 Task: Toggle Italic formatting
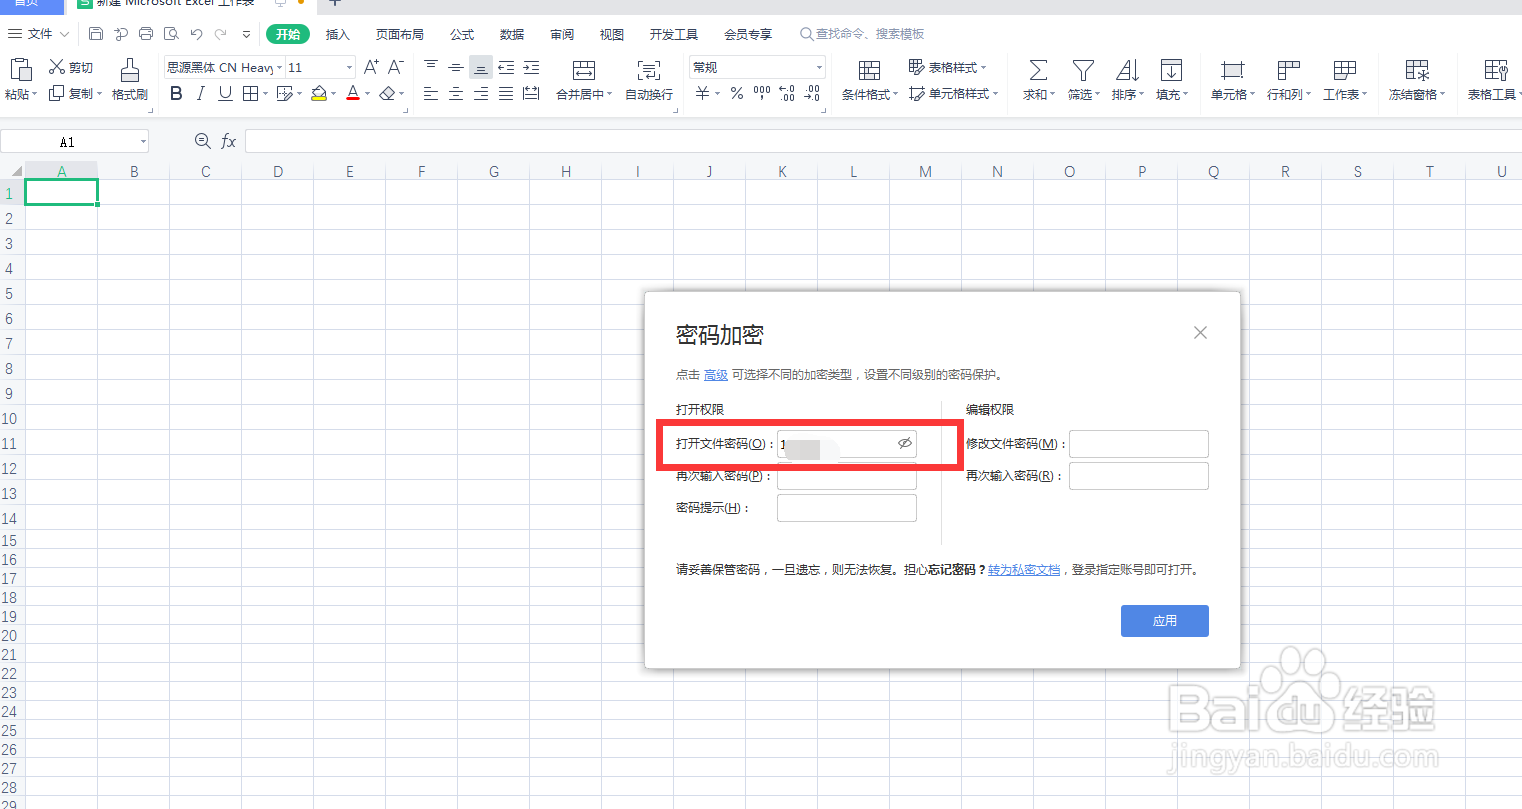[x=201, y=93]
